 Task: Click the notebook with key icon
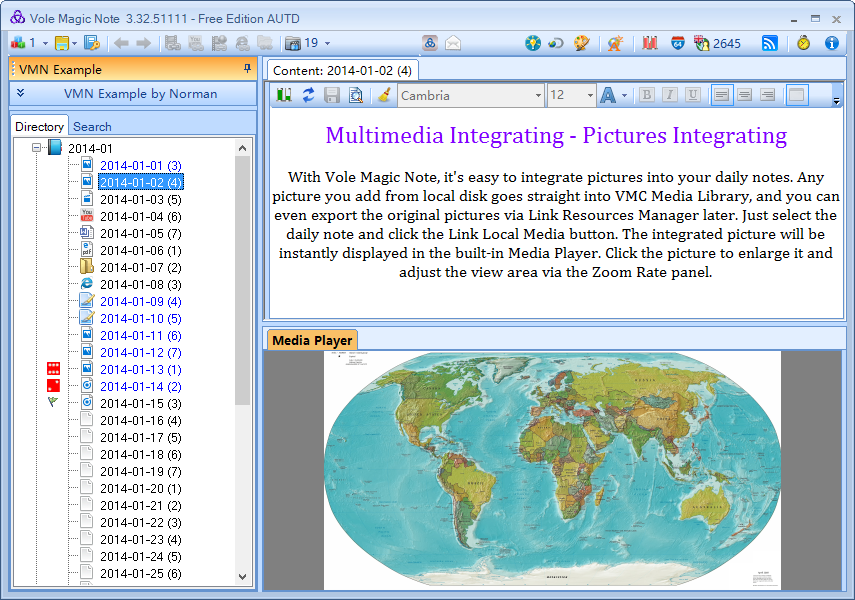92,43
